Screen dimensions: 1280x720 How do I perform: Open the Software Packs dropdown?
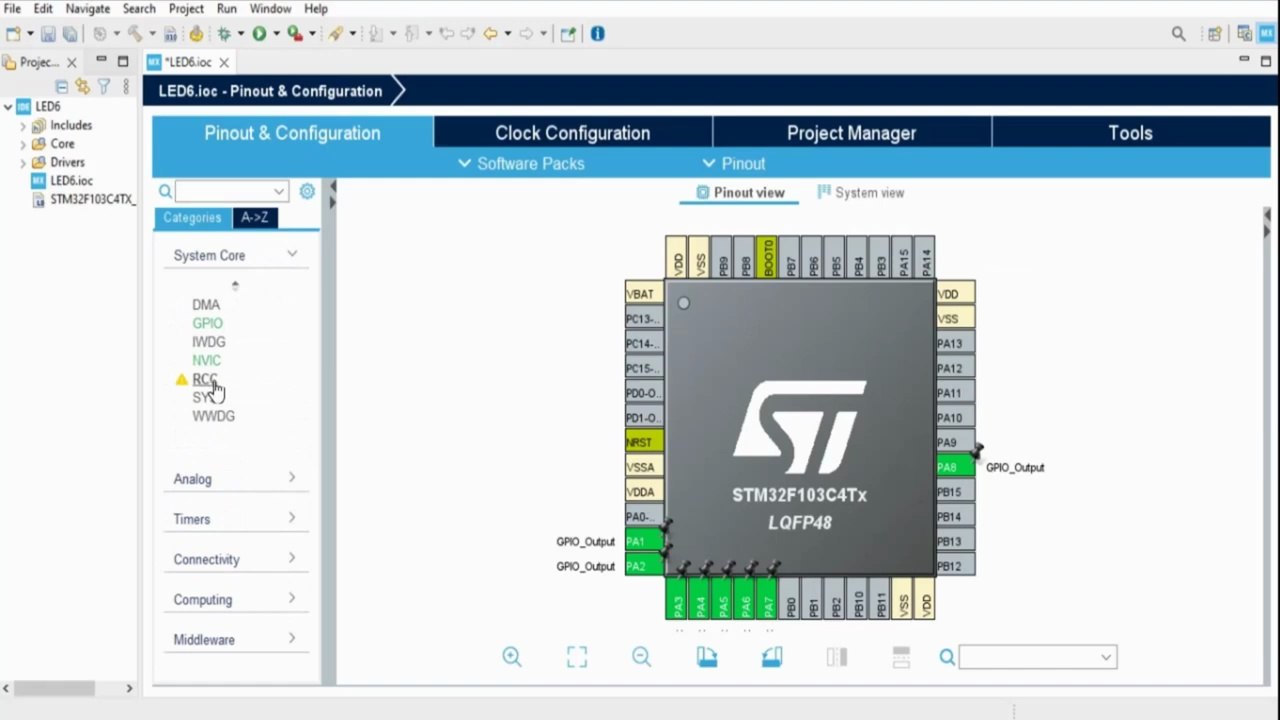coord(521,164)
